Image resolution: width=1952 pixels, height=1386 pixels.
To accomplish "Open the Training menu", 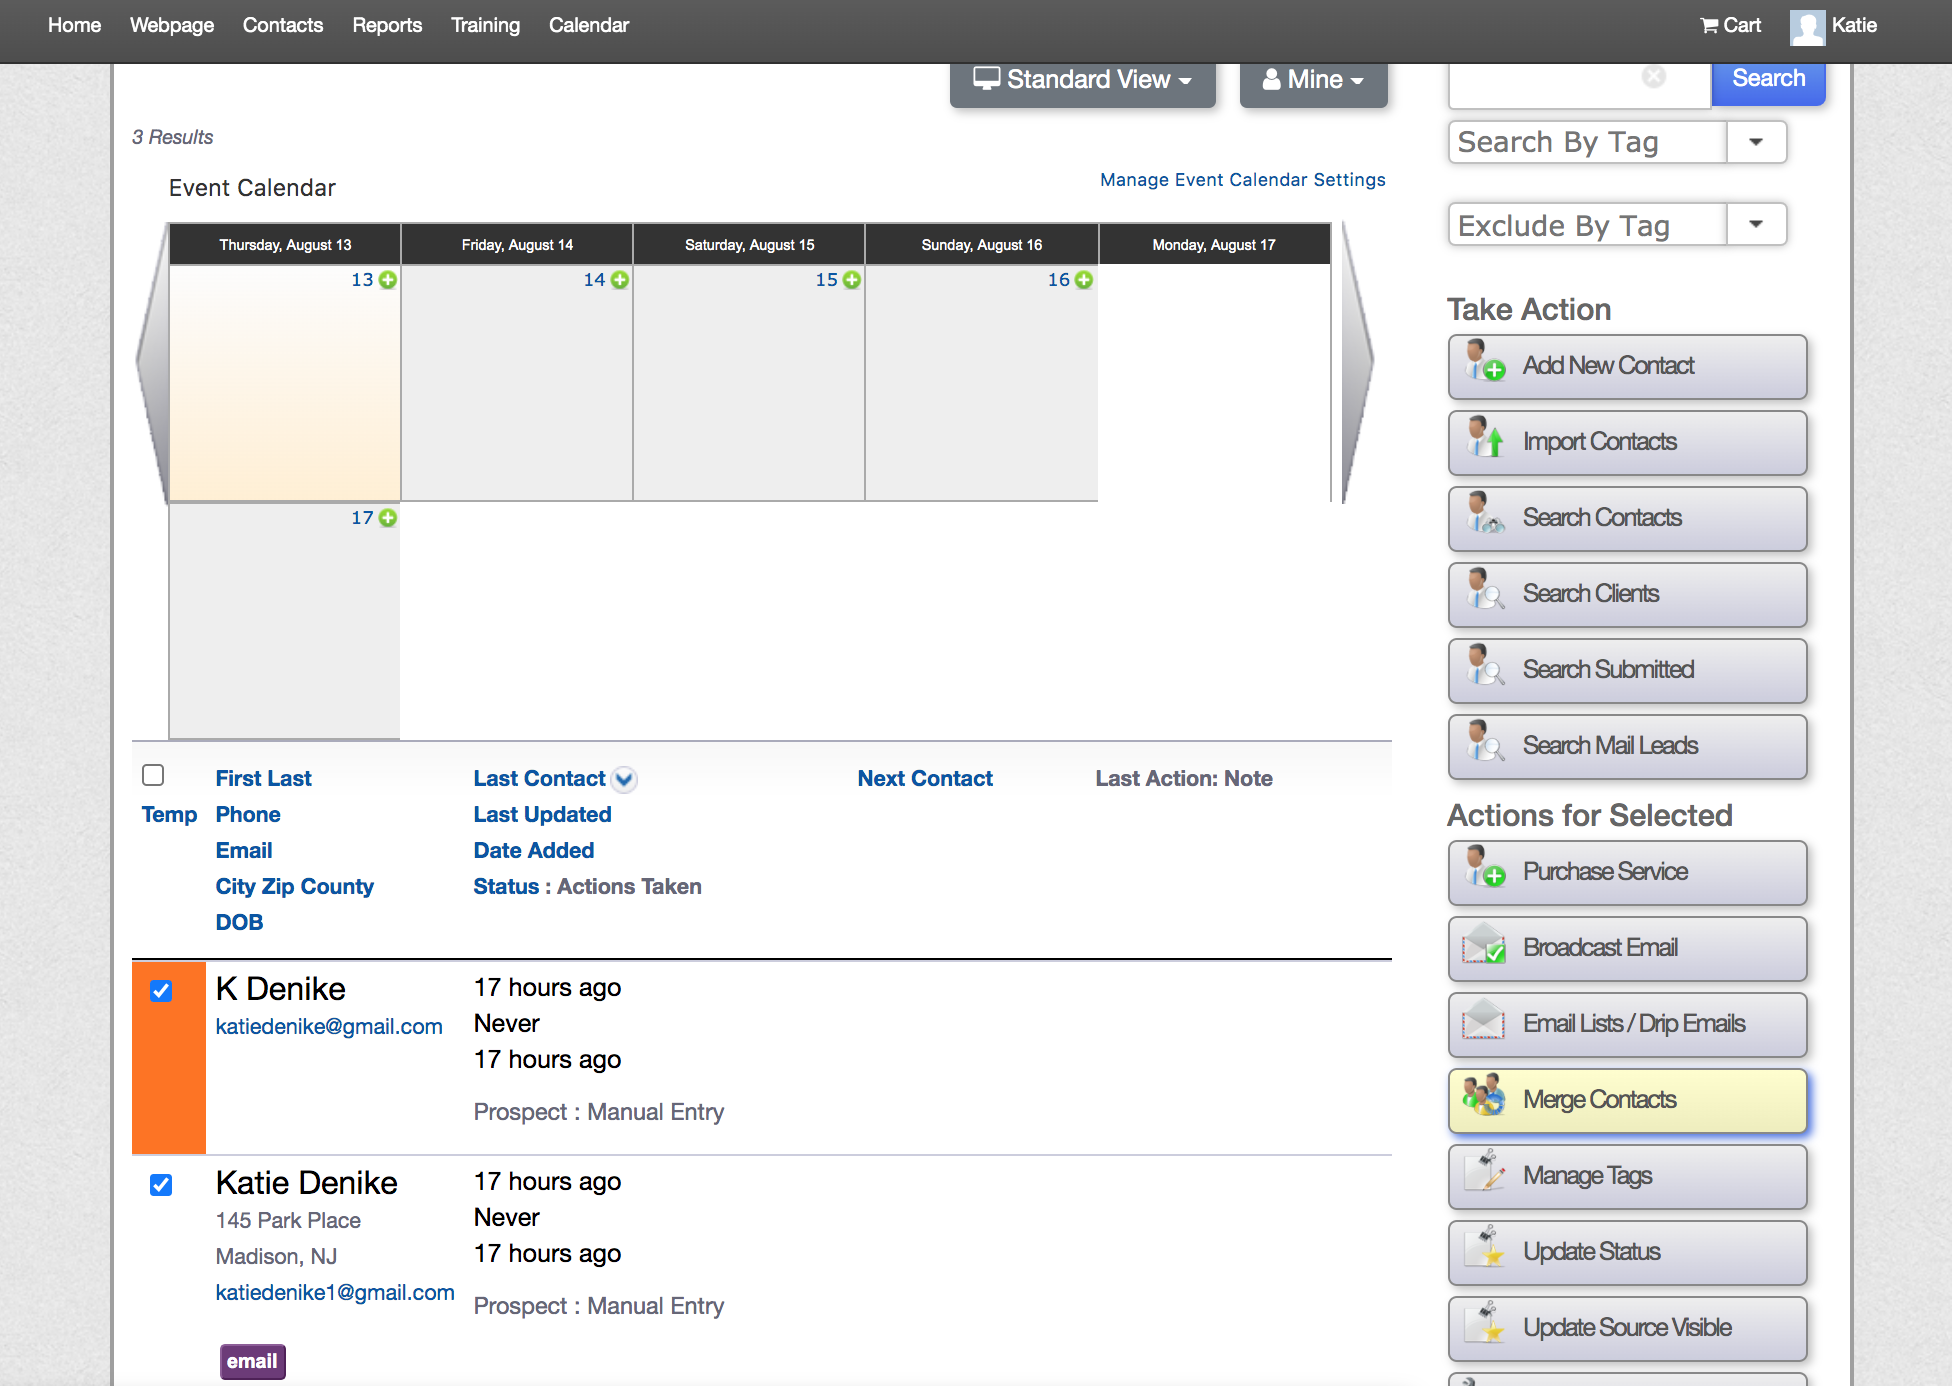I will tap(485, 25).
